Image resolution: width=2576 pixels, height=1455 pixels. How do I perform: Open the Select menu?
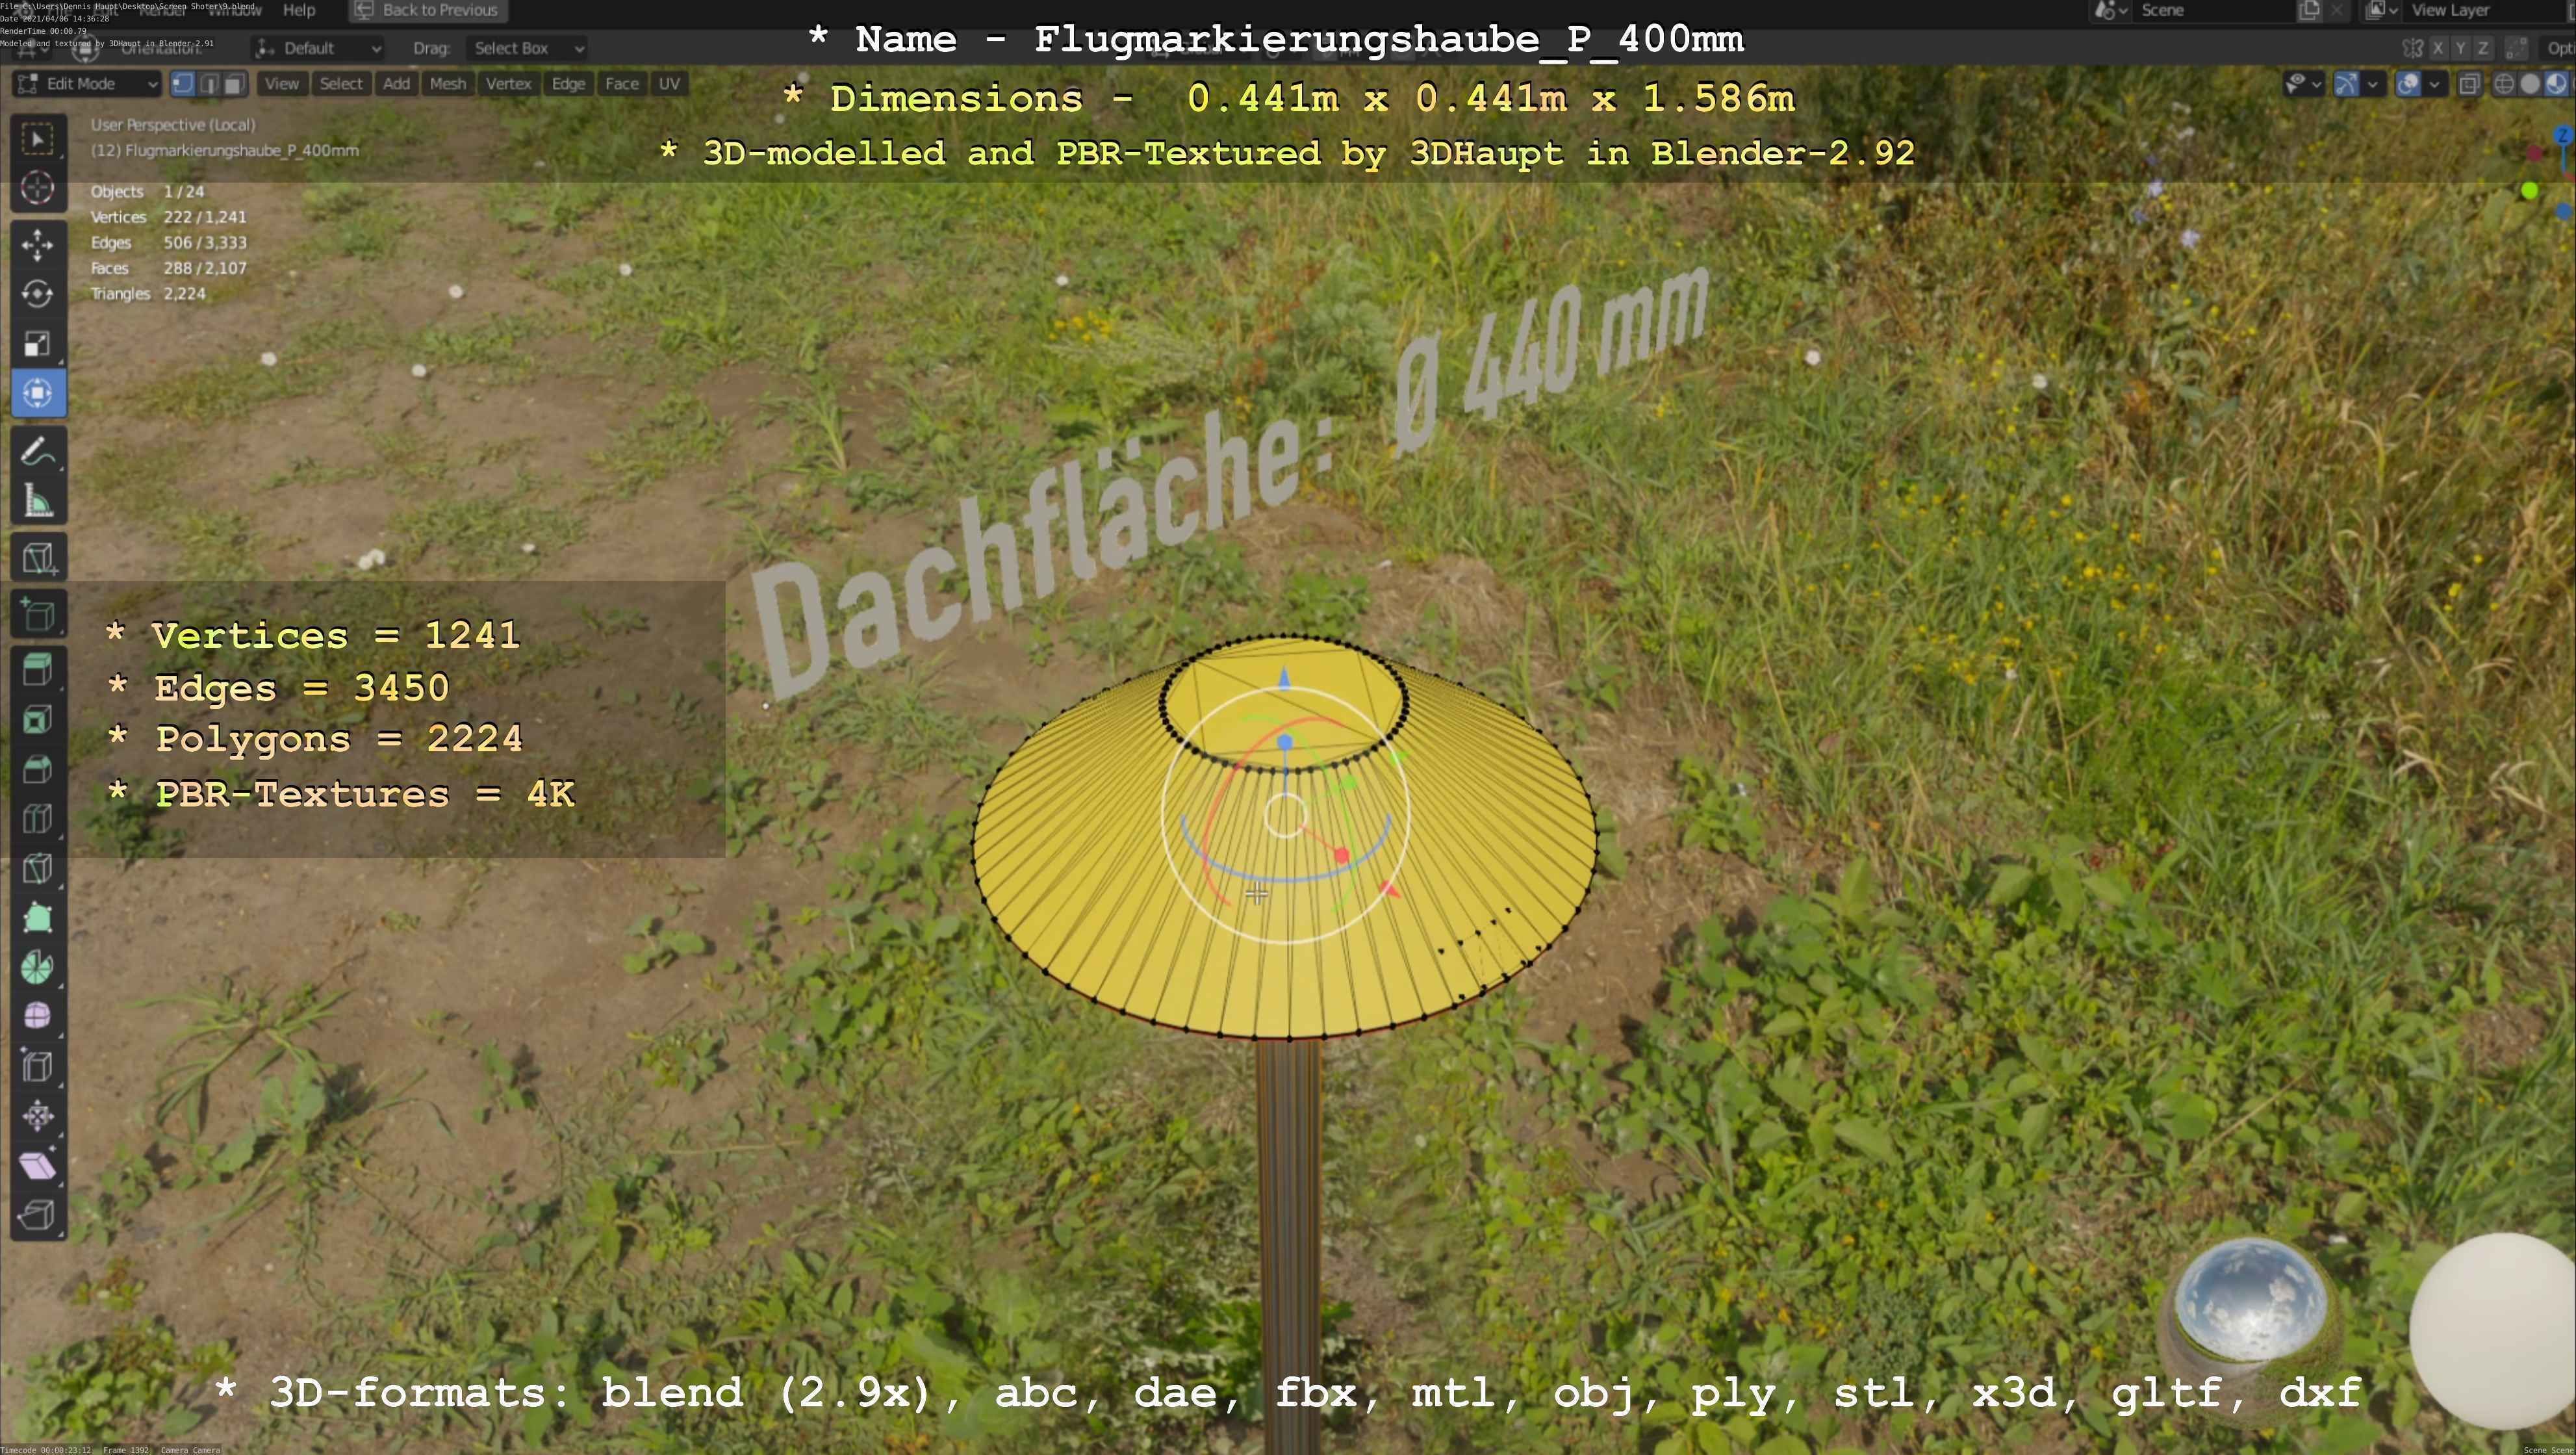pyautogui.click(x=341, y=84)
